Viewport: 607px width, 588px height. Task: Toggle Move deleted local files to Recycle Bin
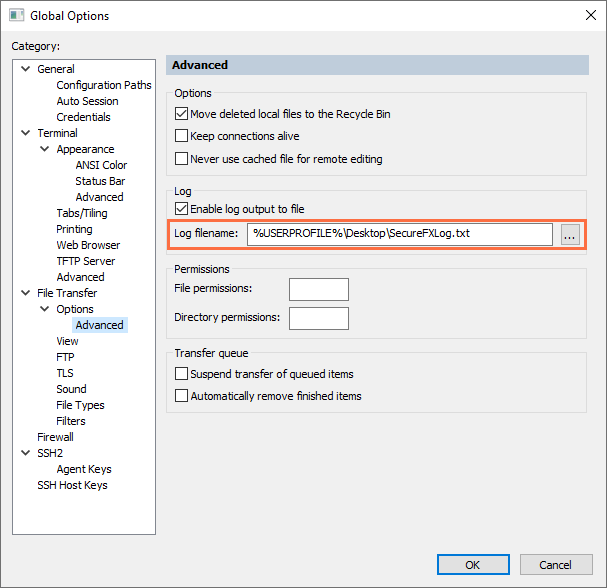coord(181,114)
